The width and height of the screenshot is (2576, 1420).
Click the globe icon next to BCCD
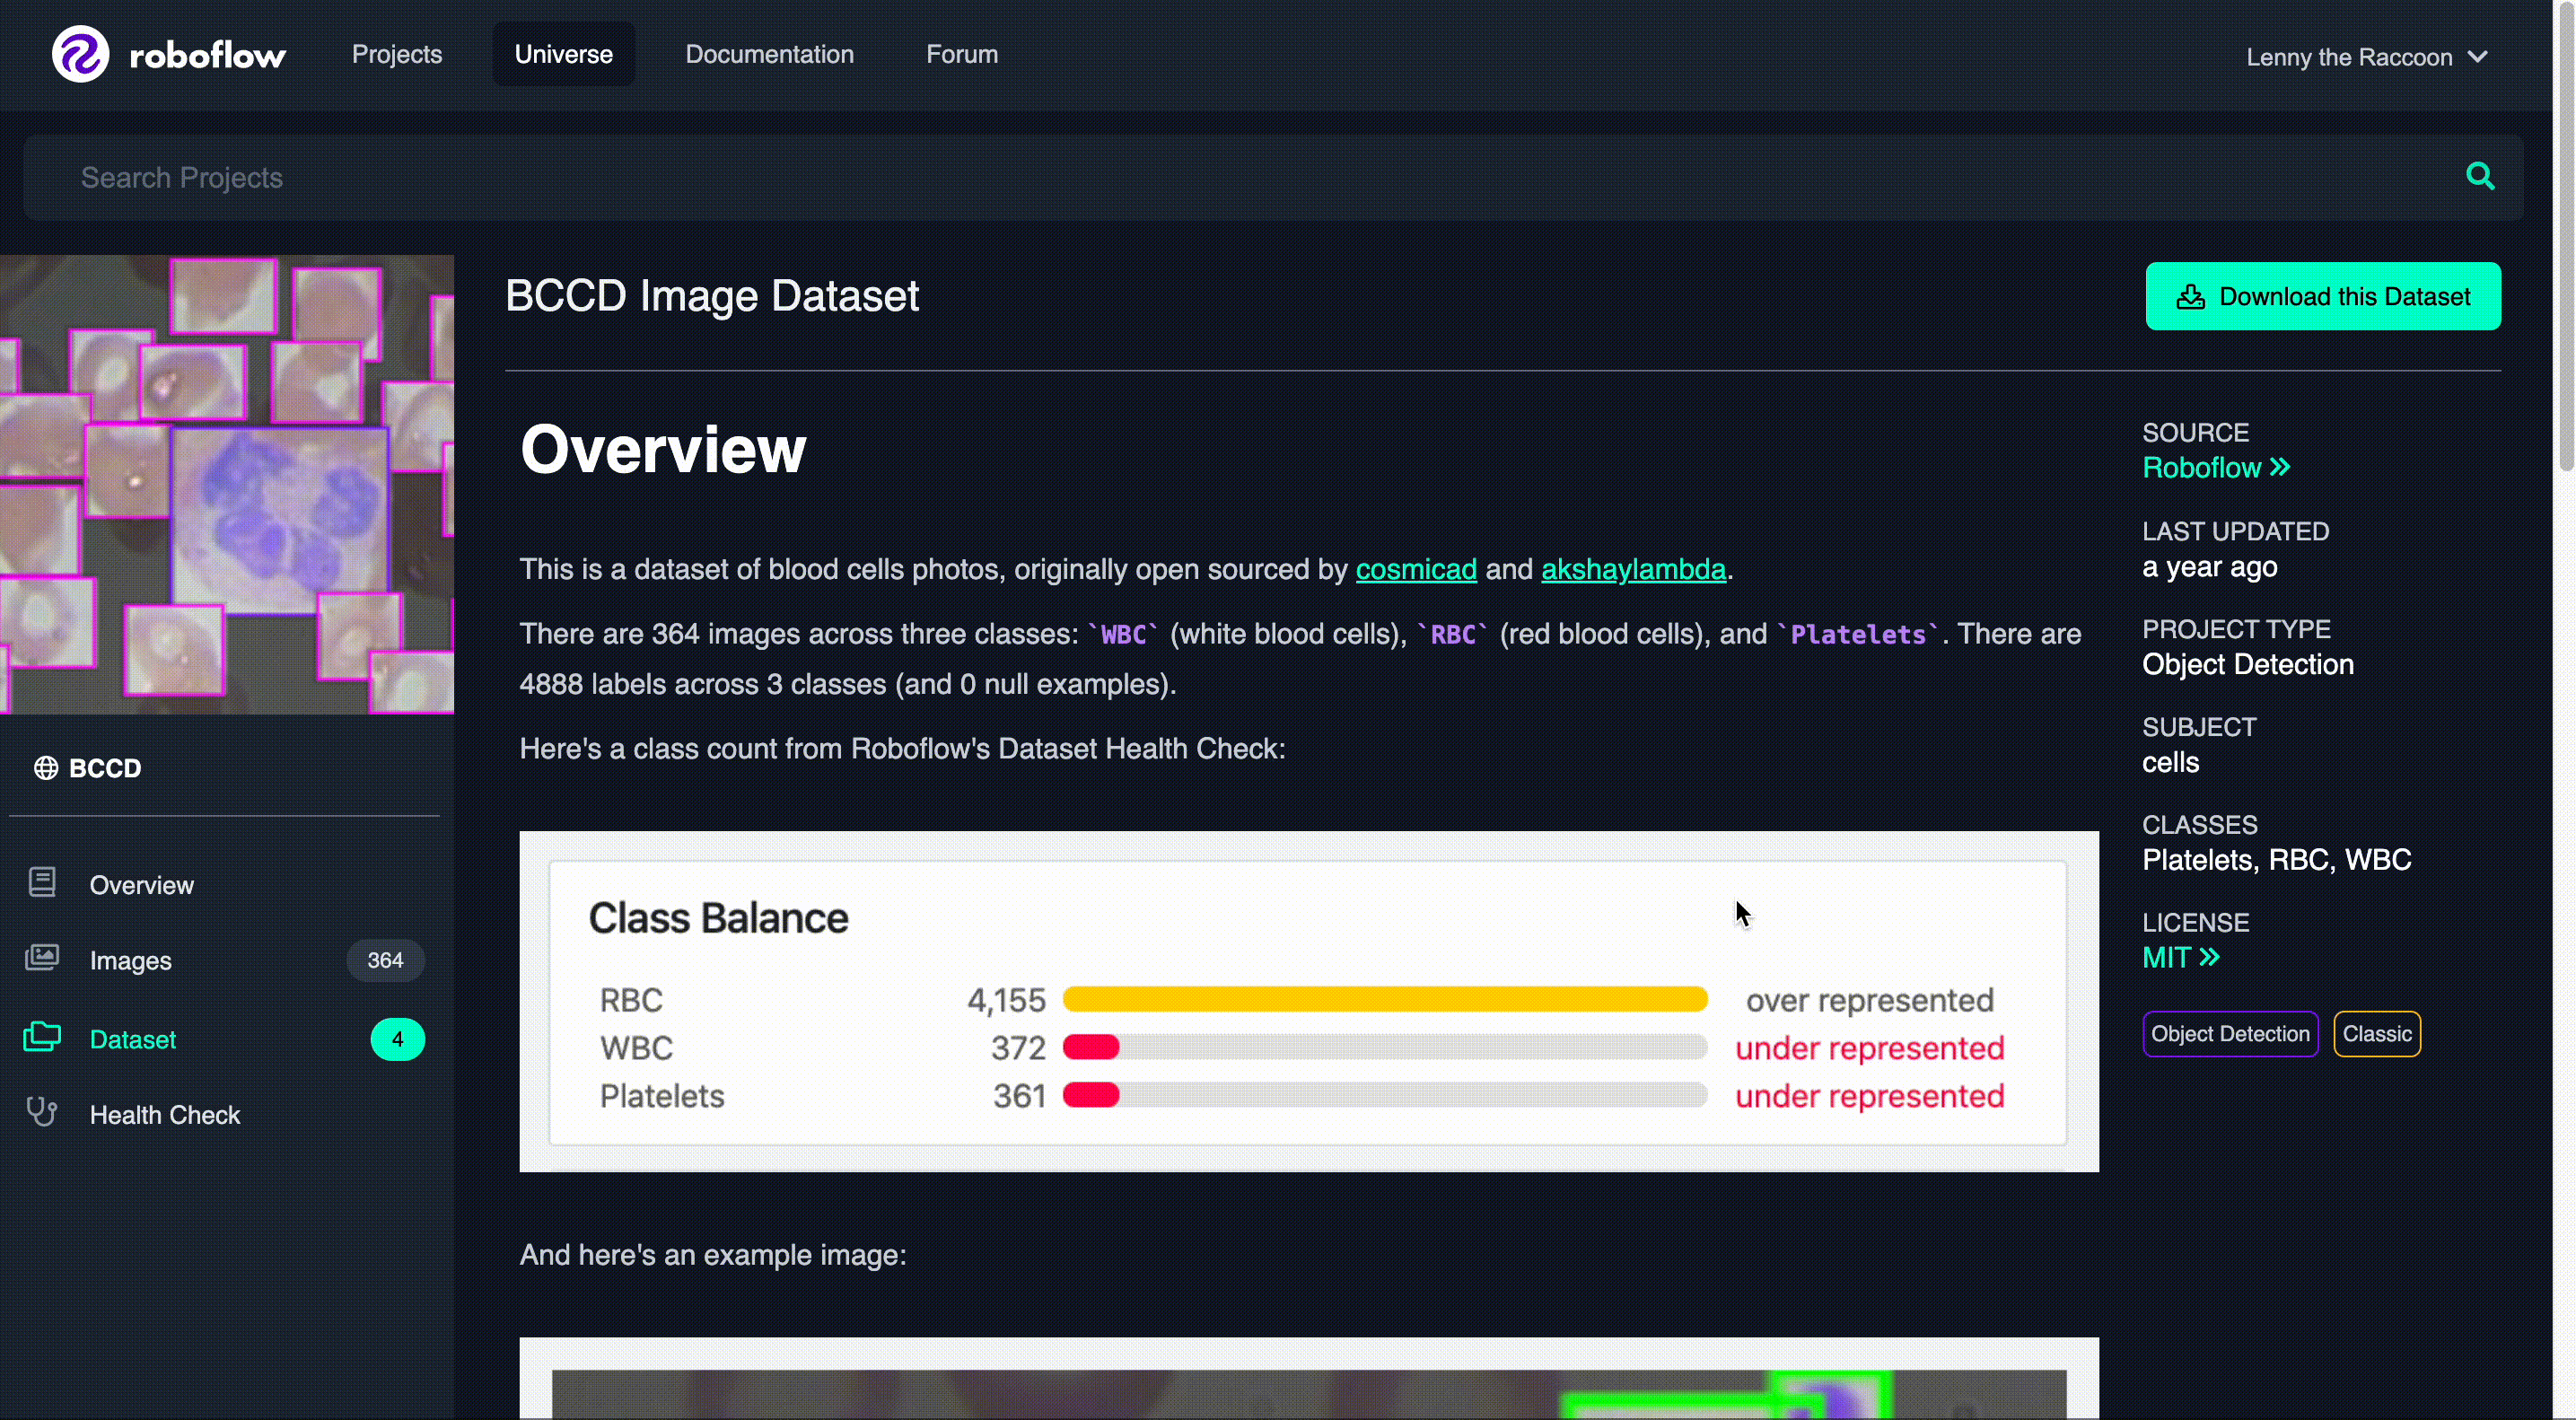(44, 767)
